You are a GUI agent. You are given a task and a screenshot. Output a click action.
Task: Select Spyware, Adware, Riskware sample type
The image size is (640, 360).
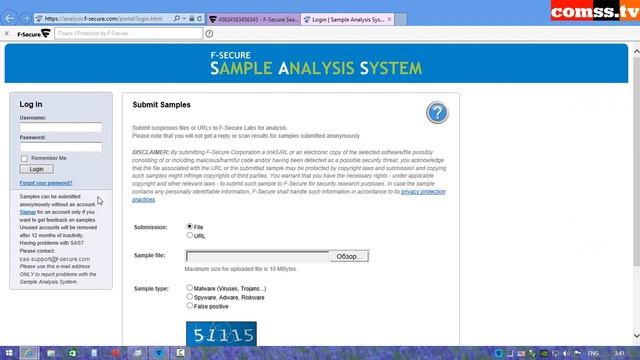pos(189,297)
